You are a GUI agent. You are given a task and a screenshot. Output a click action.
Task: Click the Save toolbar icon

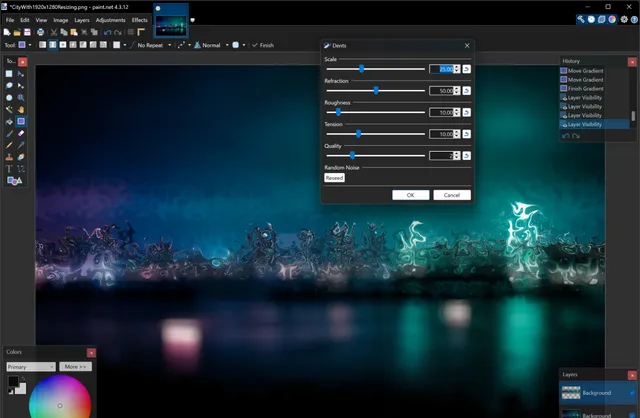(x=27, y=32)
